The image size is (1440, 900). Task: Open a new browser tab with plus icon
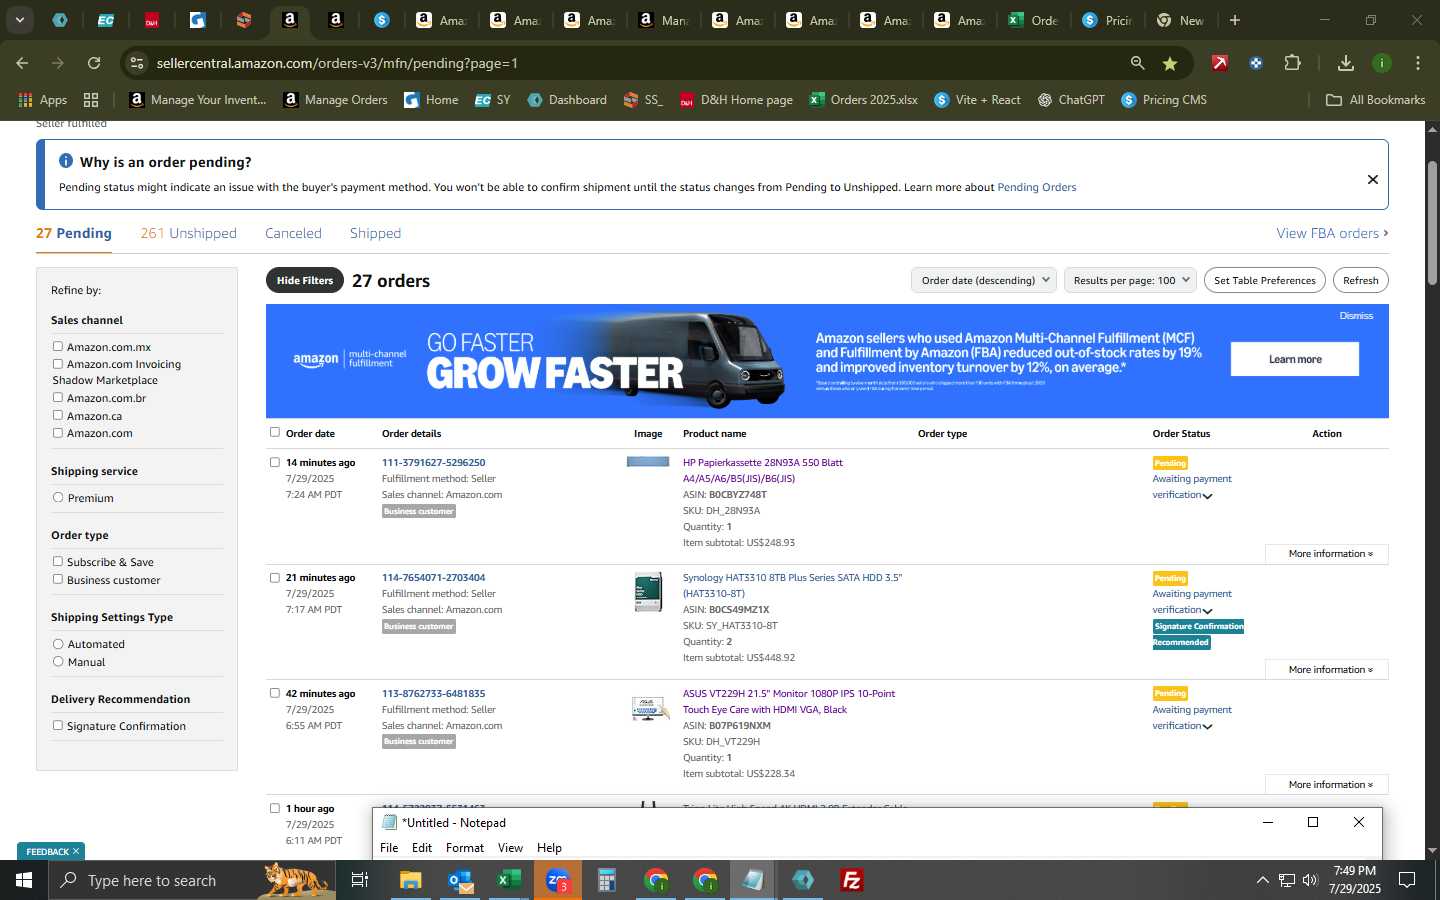1235,20
